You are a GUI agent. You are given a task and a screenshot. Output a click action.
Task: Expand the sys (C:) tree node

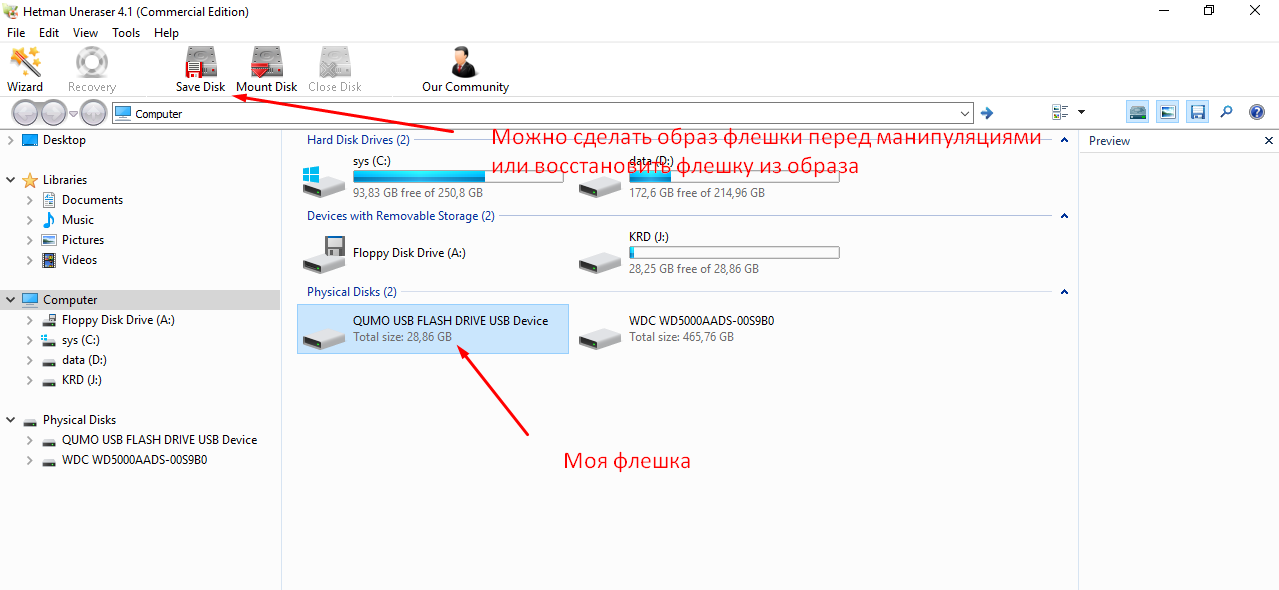click(30, 340)
